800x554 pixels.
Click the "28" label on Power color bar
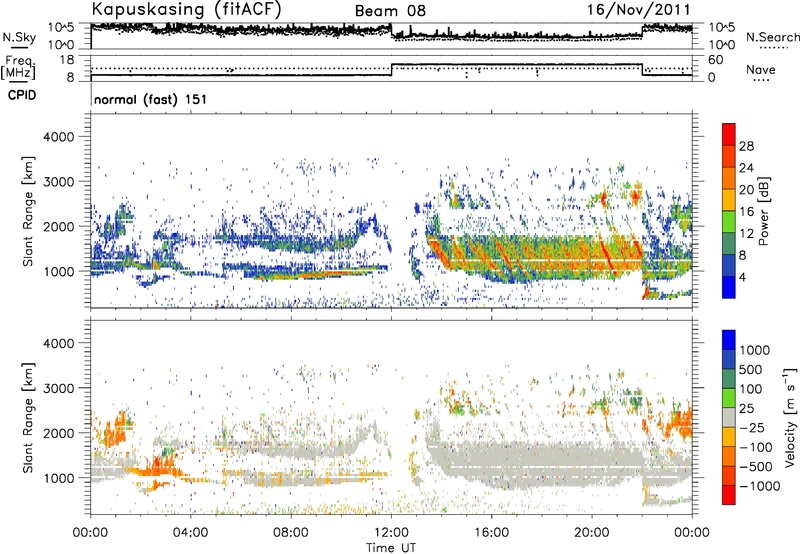746,146
